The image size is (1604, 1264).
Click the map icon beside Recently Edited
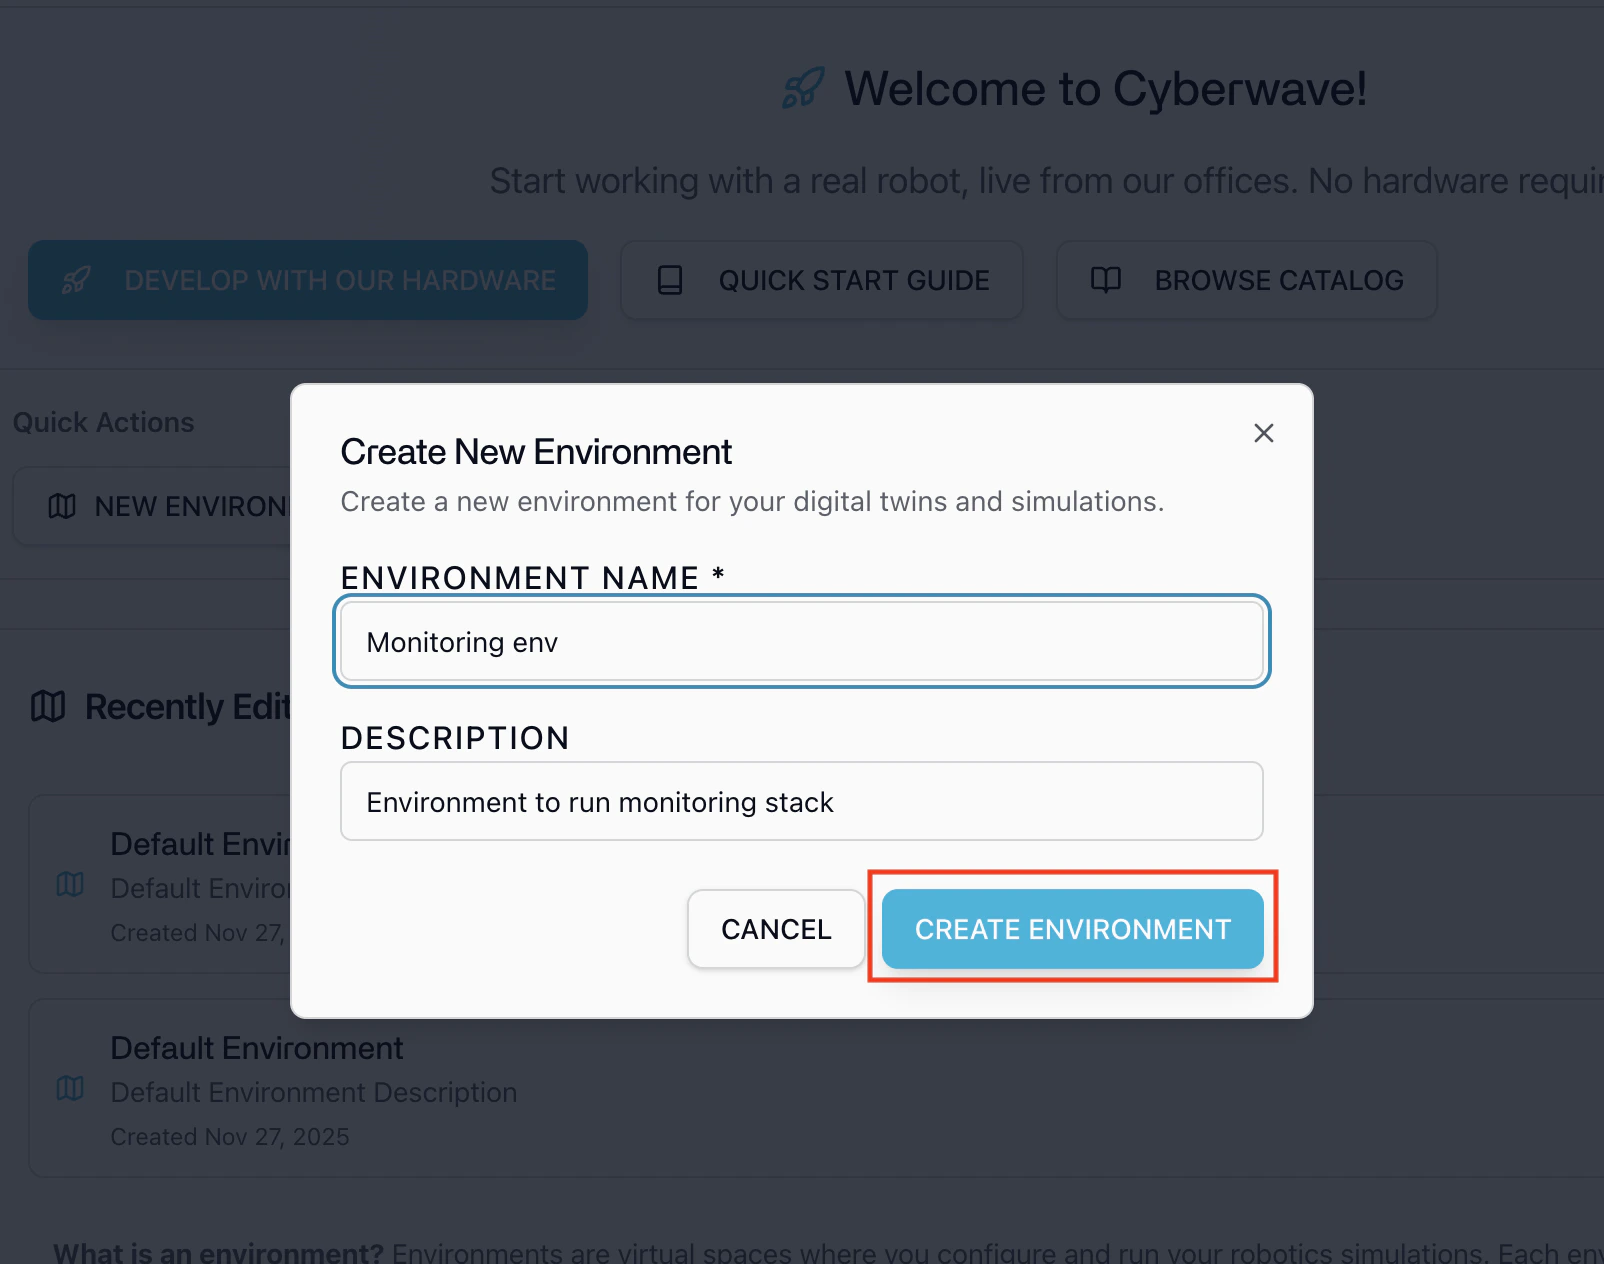click(48, 706)
